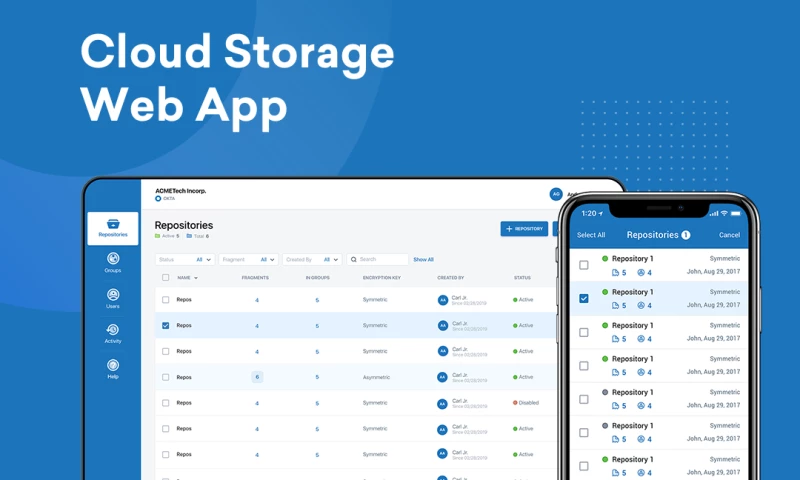
Task: Open the Activity history icon
Action: pos(112,330)
